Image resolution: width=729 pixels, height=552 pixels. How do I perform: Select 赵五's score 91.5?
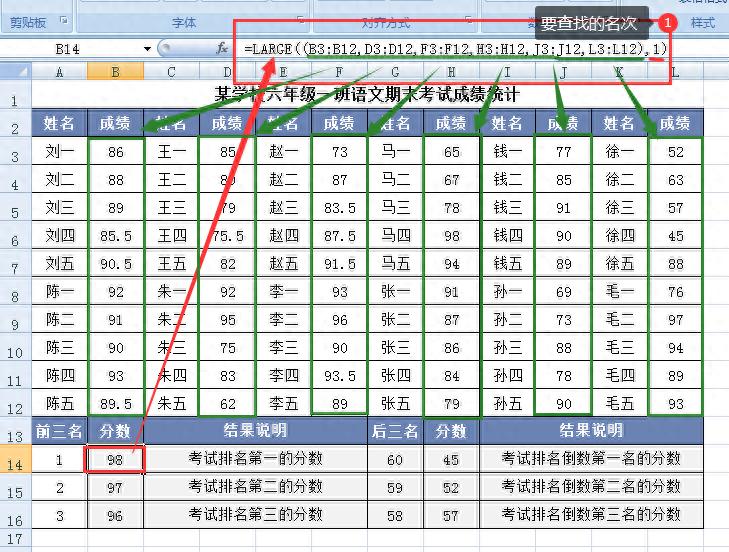tap(339, 264)
